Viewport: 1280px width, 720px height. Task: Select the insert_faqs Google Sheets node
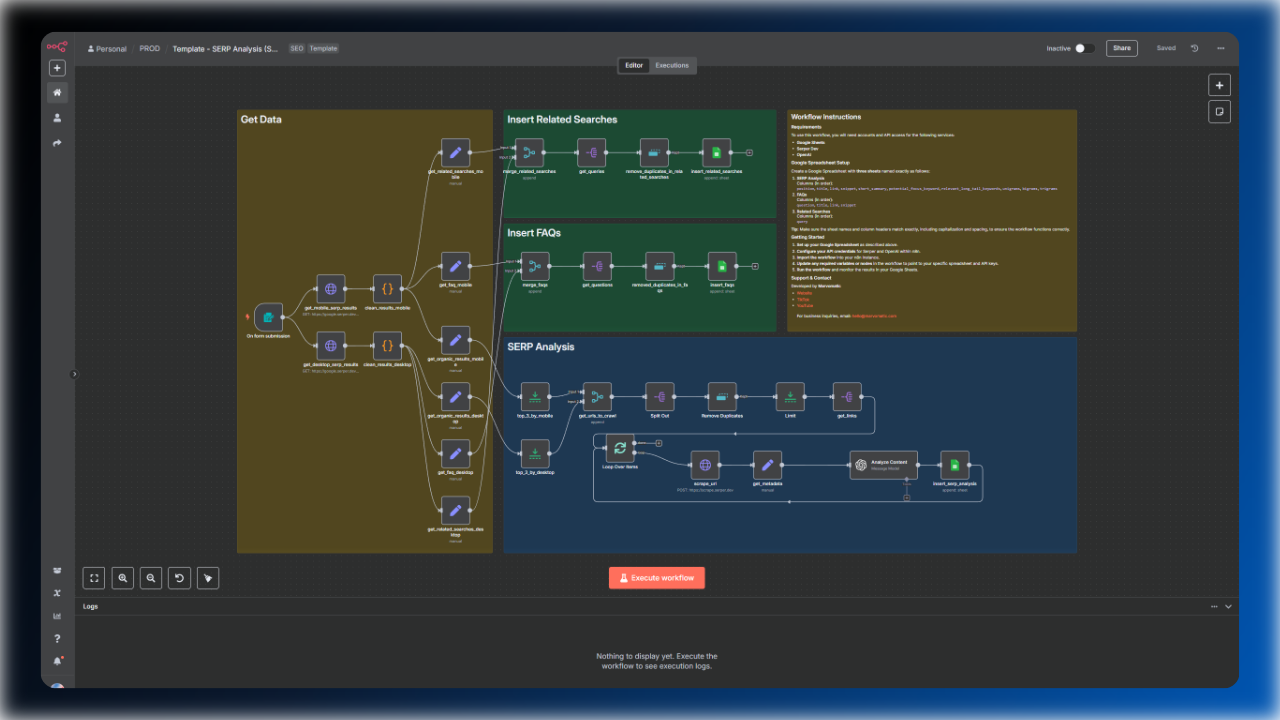coord(722,266)
